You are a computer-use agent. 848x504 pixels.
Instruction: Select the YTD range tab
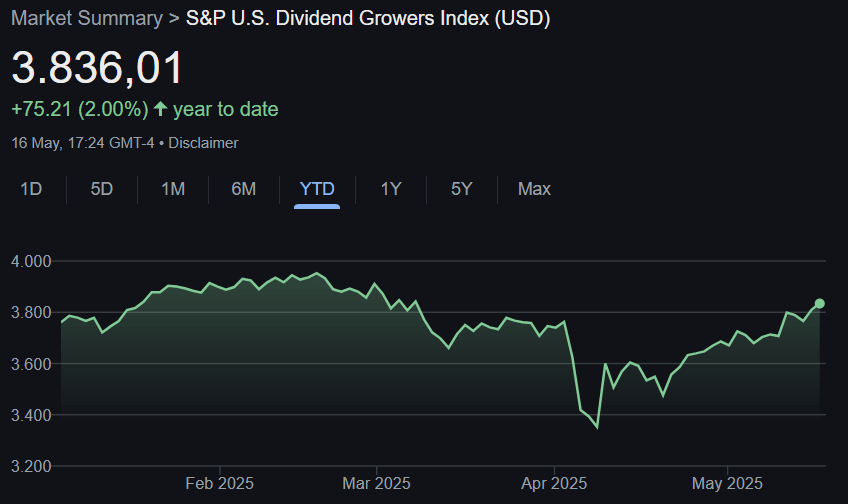(317, 189)
